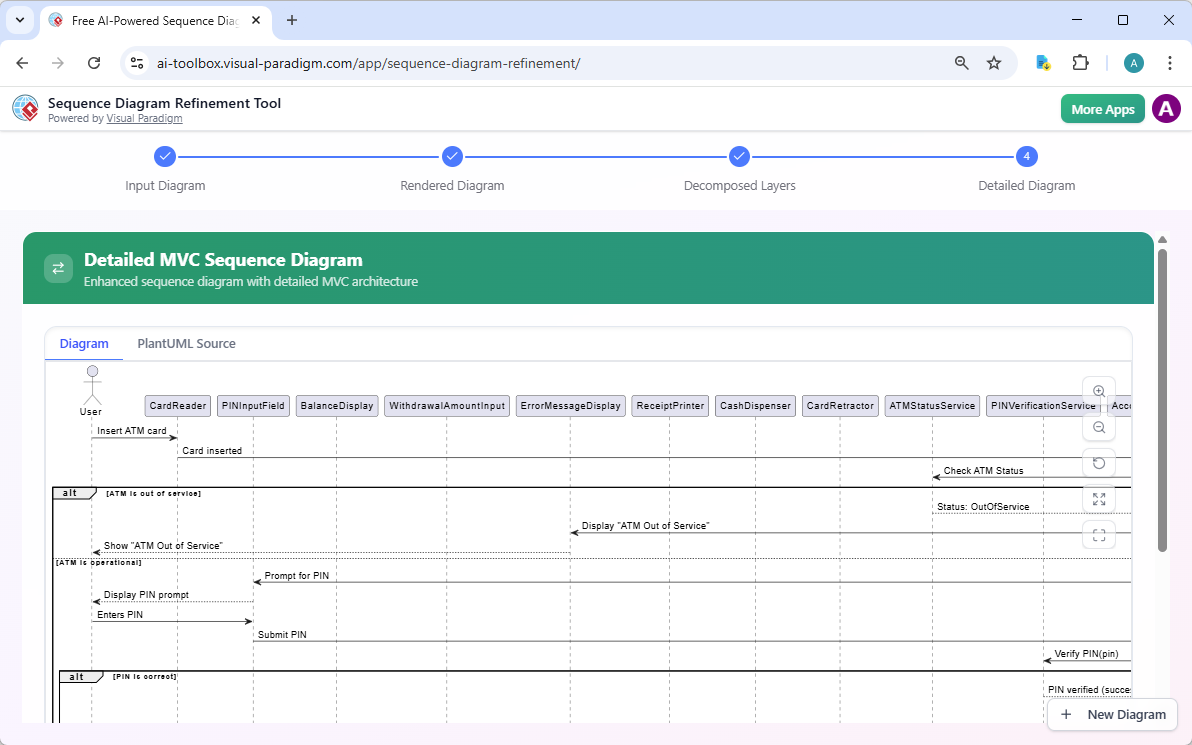Open the browser profile menu
The image size is (1192, 745).
[x=1133, y=62]
